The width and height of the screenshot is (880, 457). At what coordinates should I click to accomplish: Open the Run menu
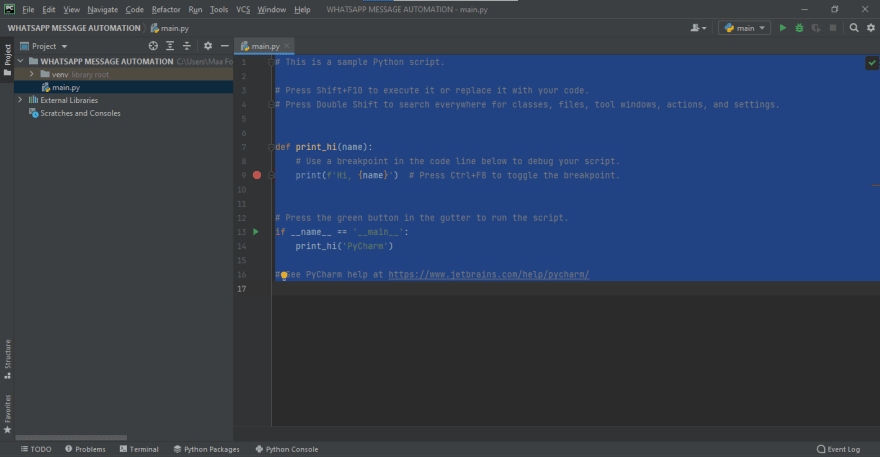click(x=195, y=10)
